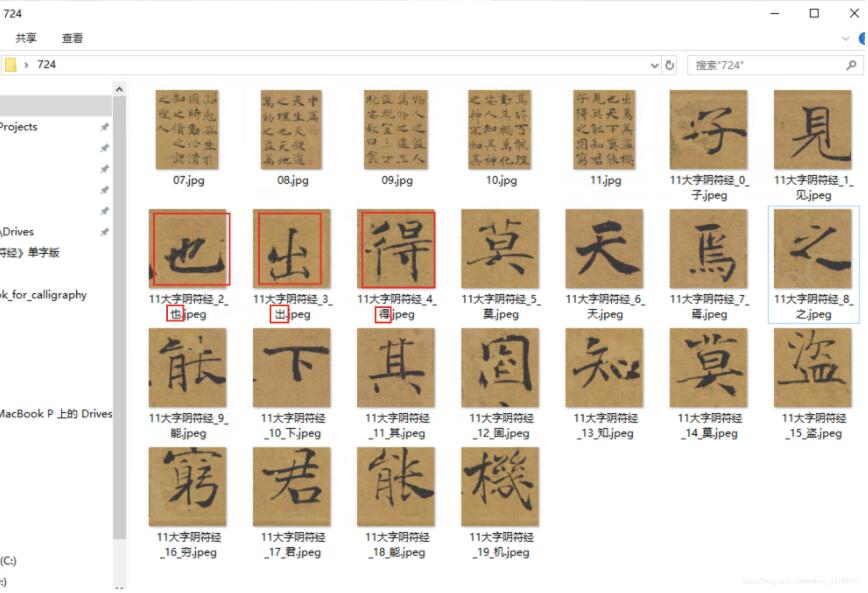Screen dimensions: 868x593
Task: Click the navigation pane scroll-up arrow
Action: (119, 90)
